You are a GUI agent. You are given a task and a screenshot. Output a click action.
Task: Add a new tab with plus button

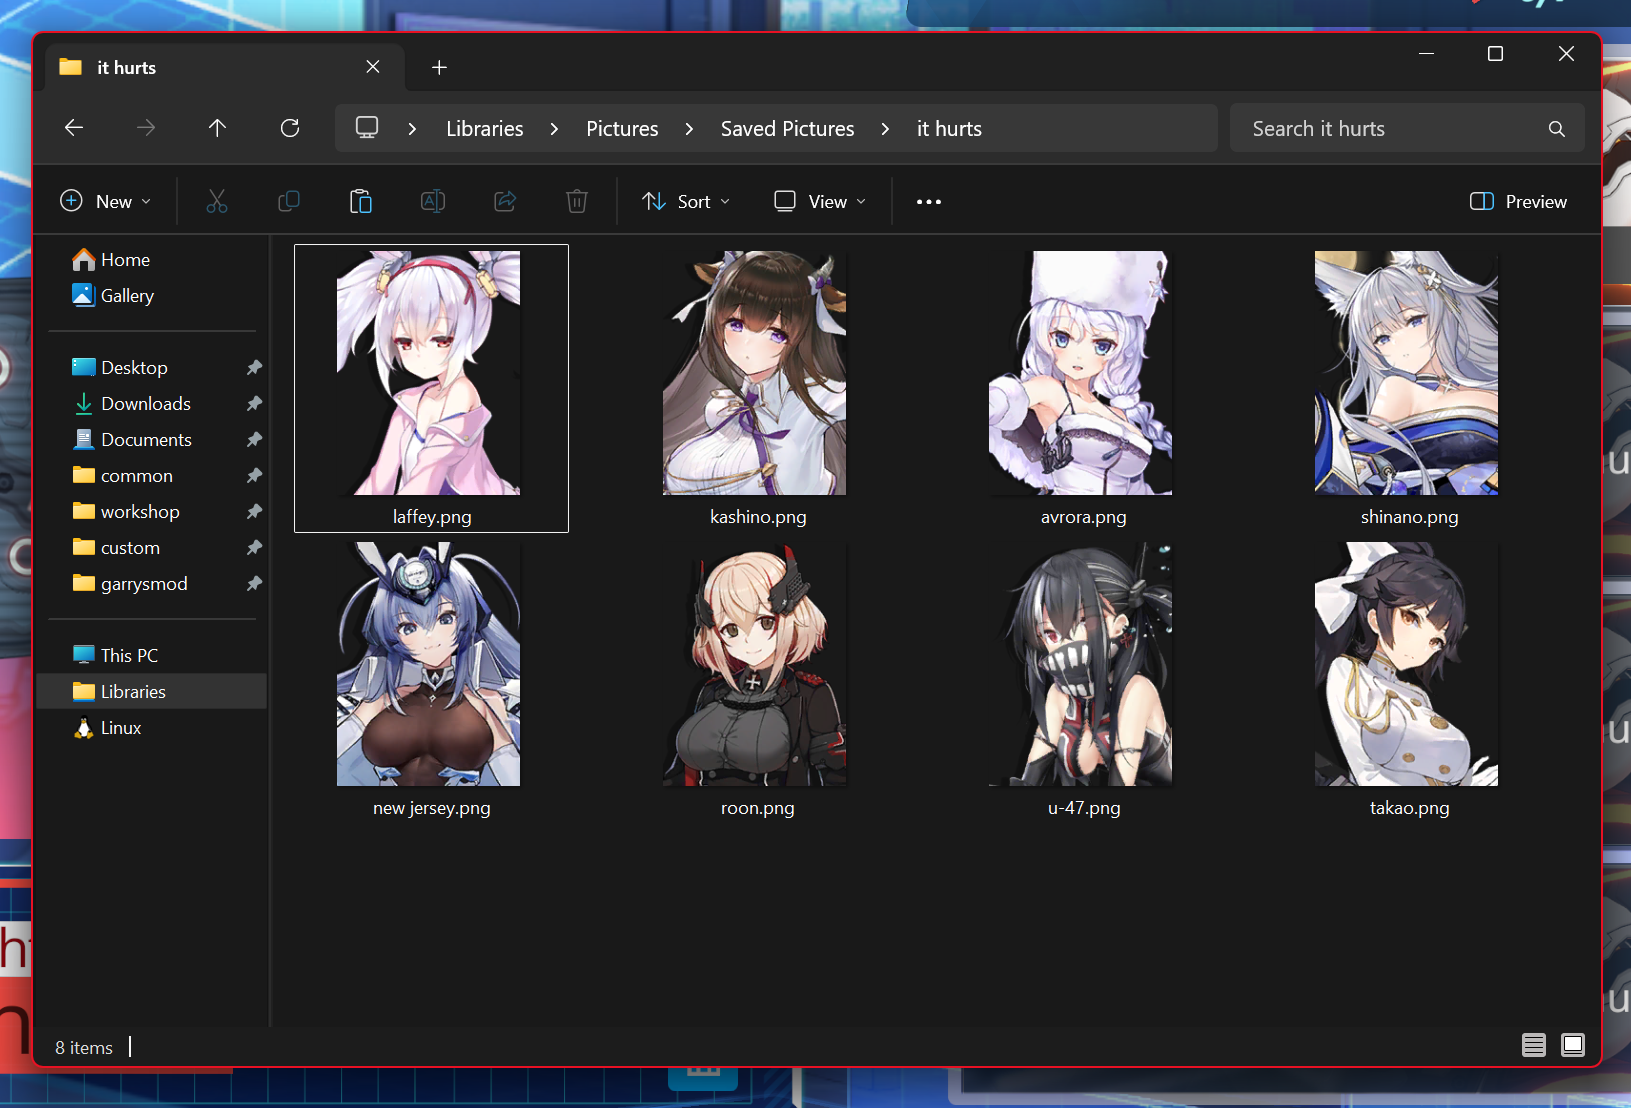pos(439,67)
